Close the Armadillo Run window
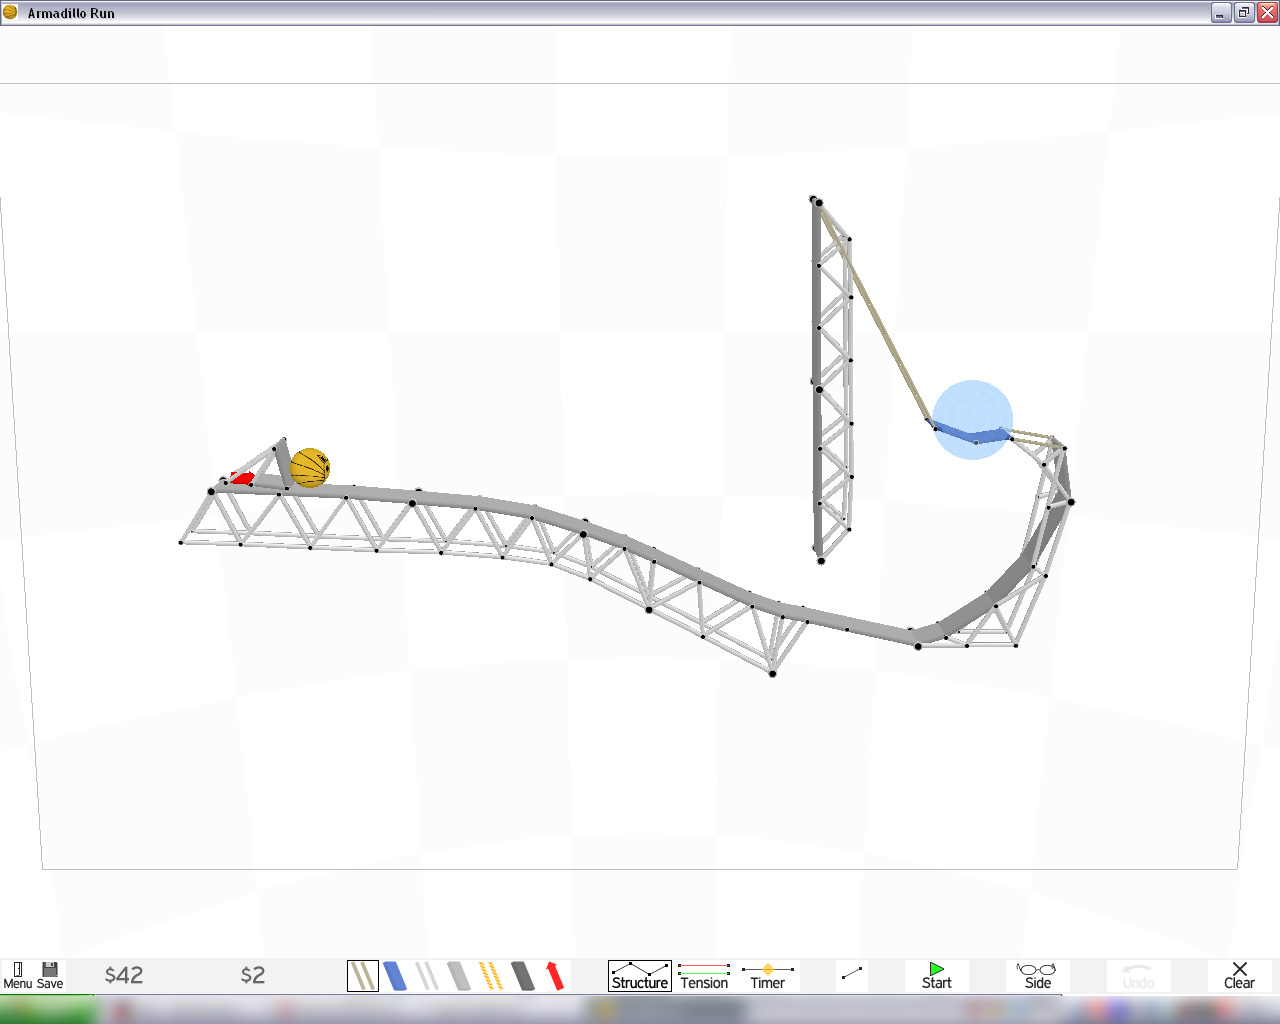Image resolution: width=1280 pixels, height=1024 pixels. click(1267, 13)
